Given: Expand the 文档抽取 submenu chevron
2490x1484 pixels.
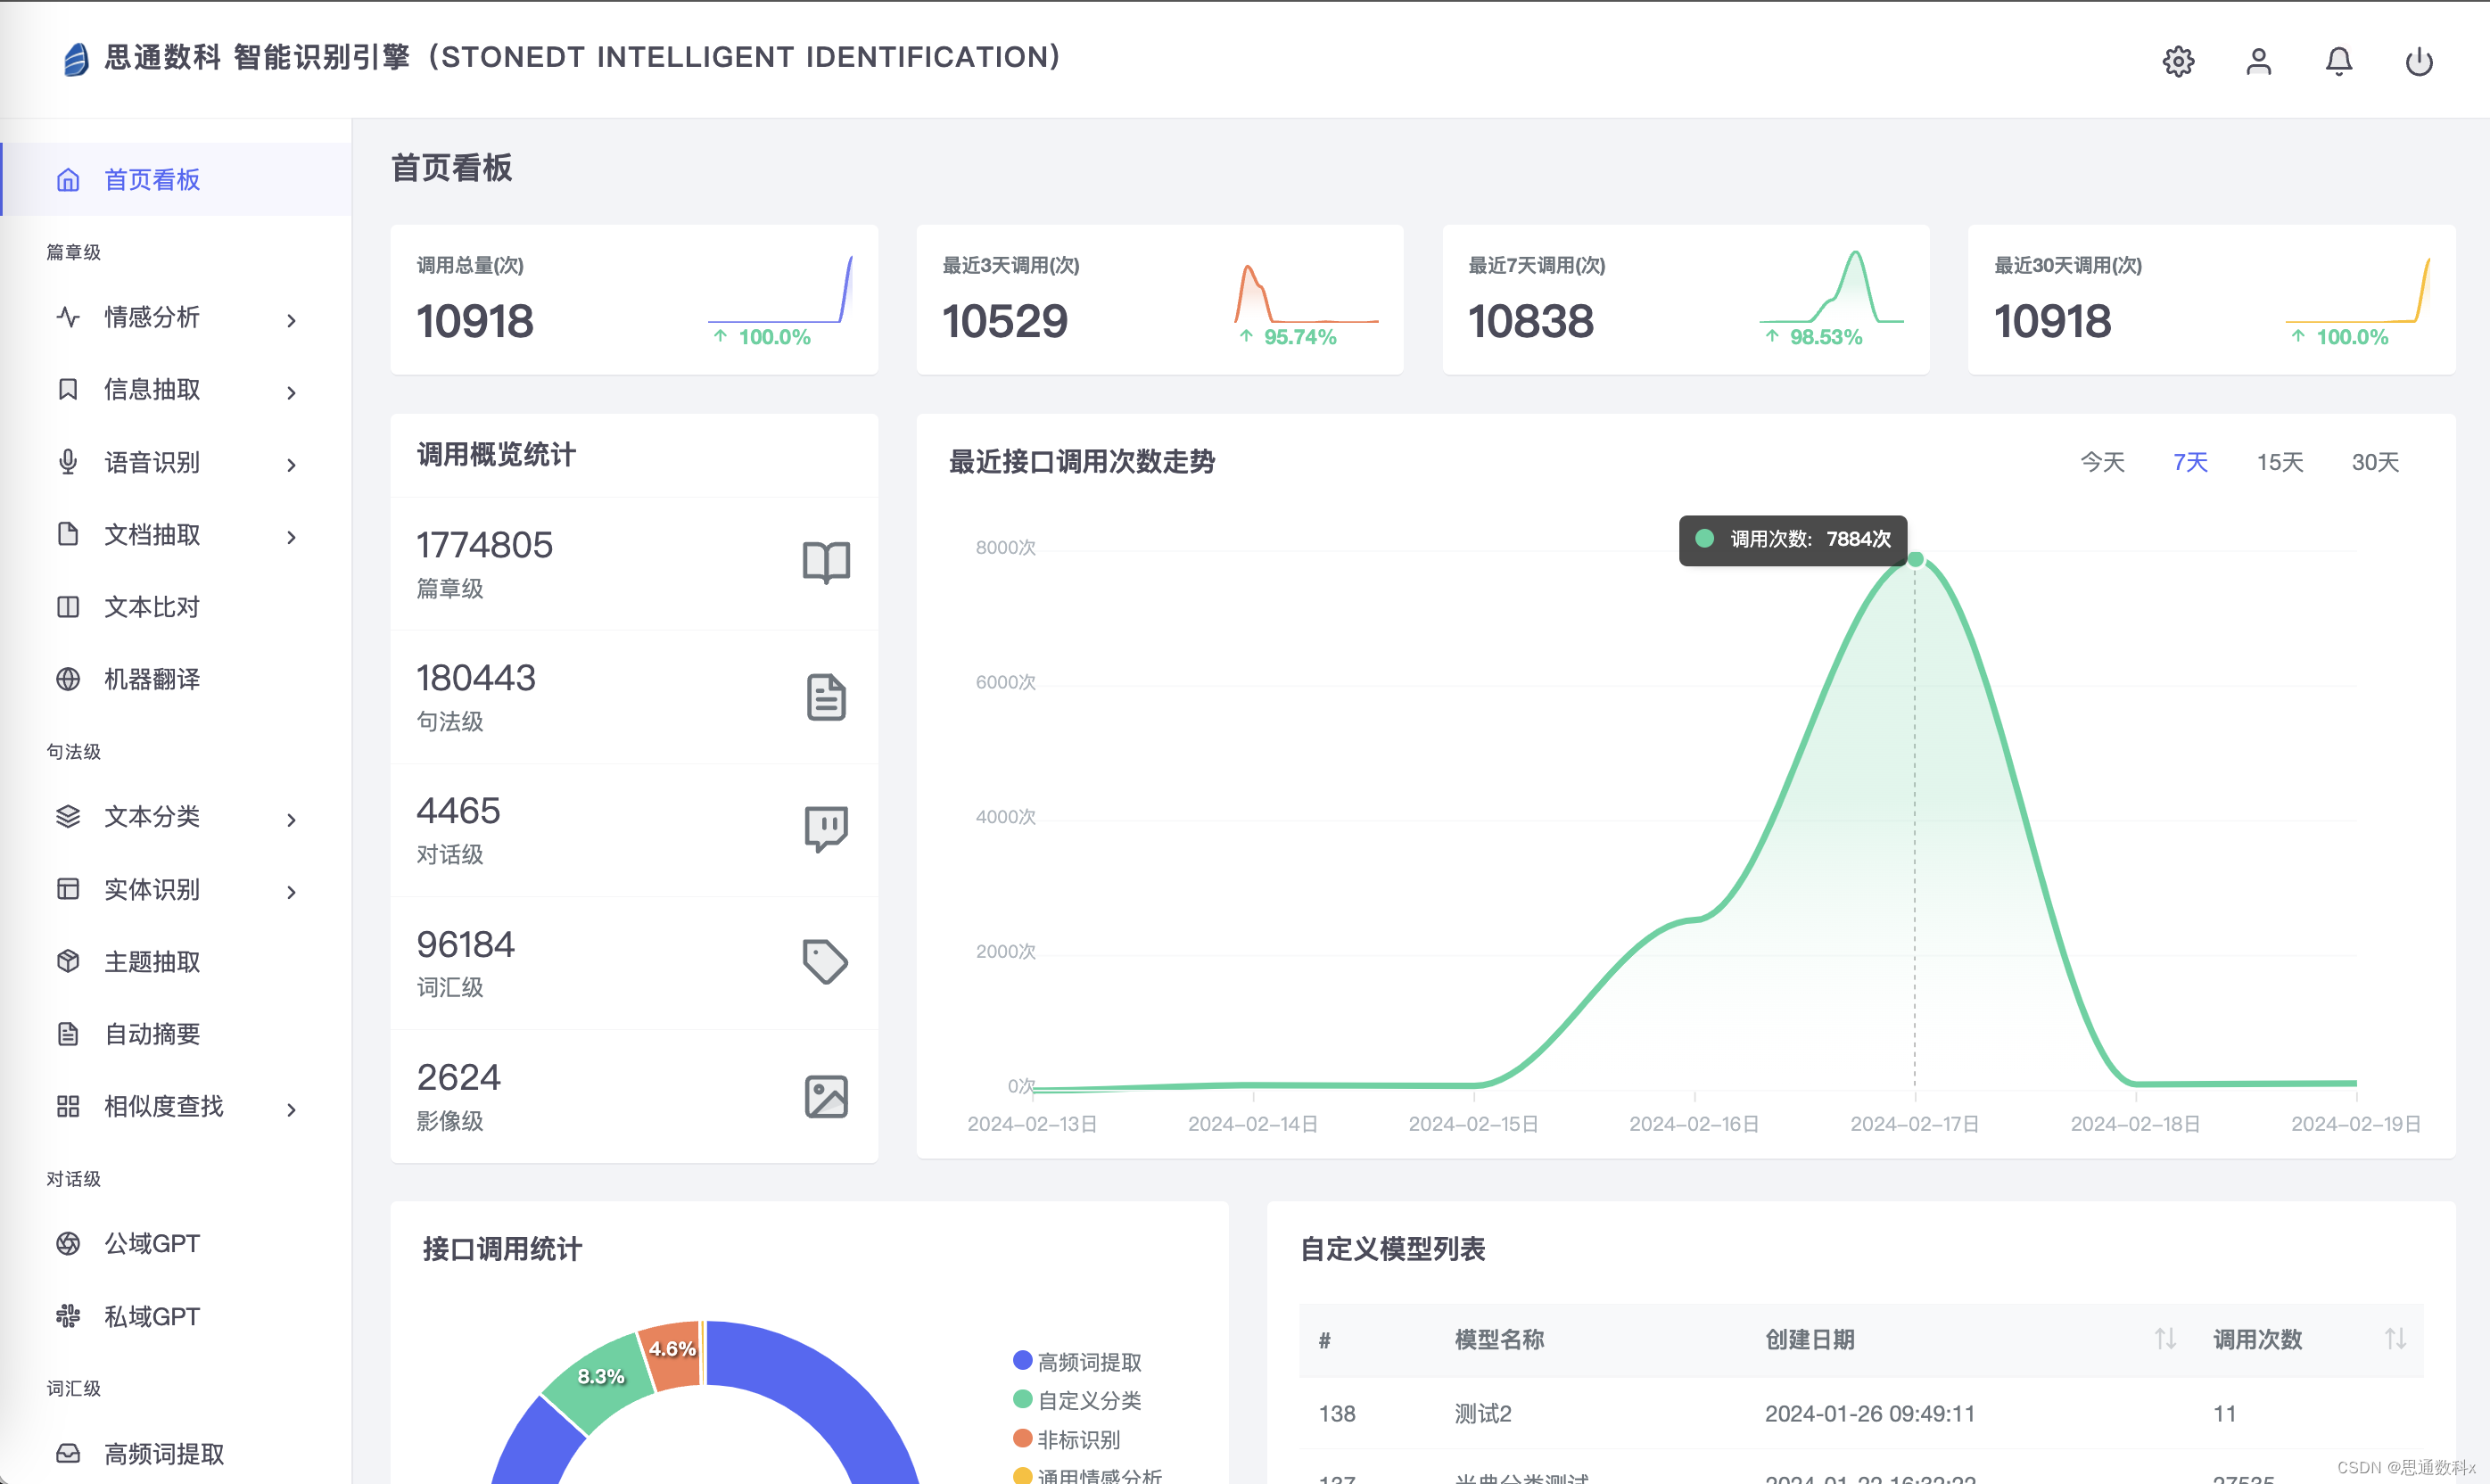Looking at the screenshot, I should click(x=291, y=537).
